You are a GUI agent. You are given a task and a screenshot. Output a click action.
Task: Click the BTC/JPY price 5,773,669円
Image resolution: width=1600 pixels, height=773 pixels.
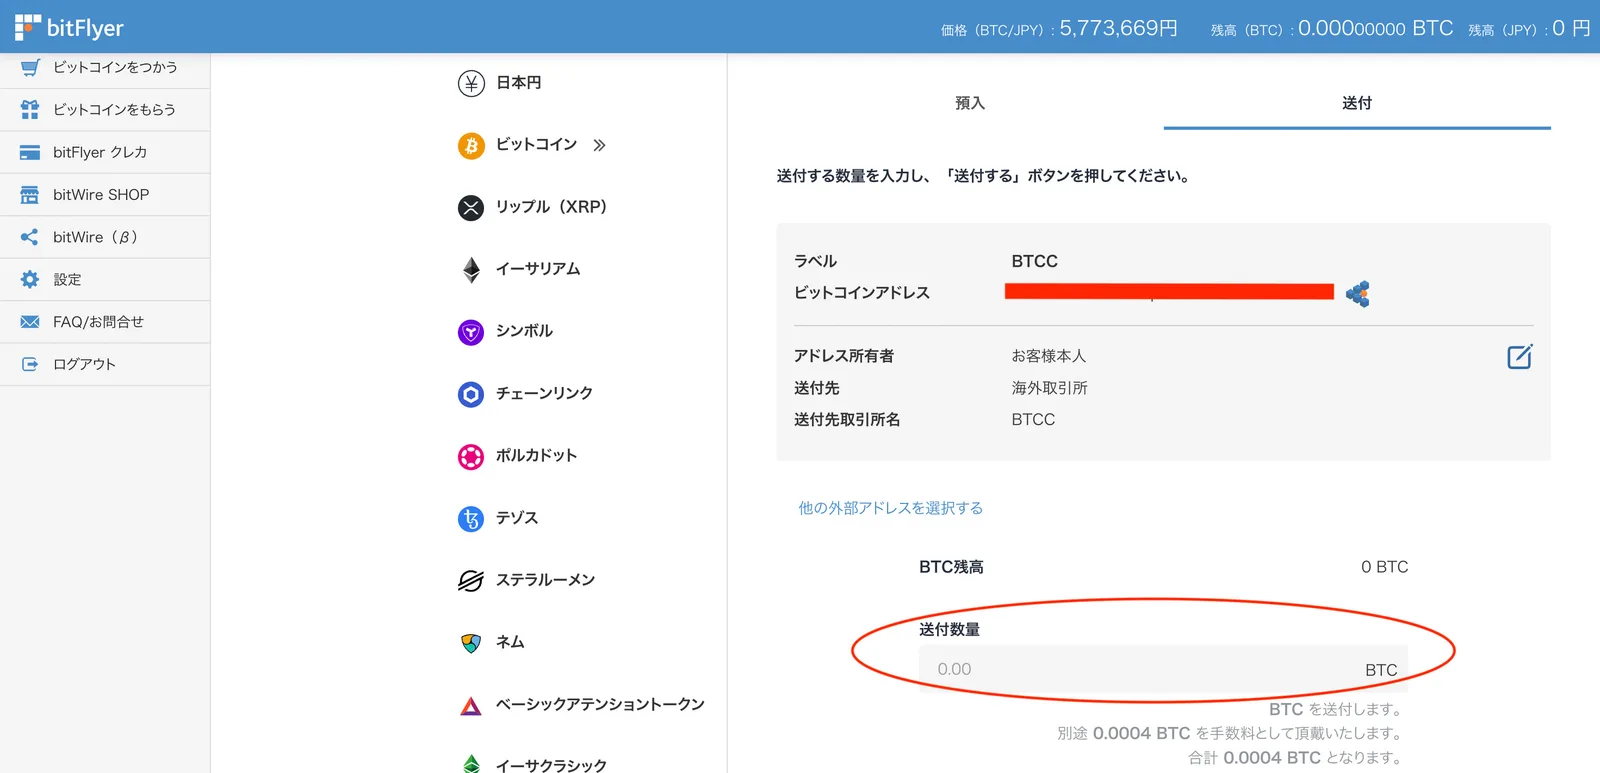[x=1118, y=28]
